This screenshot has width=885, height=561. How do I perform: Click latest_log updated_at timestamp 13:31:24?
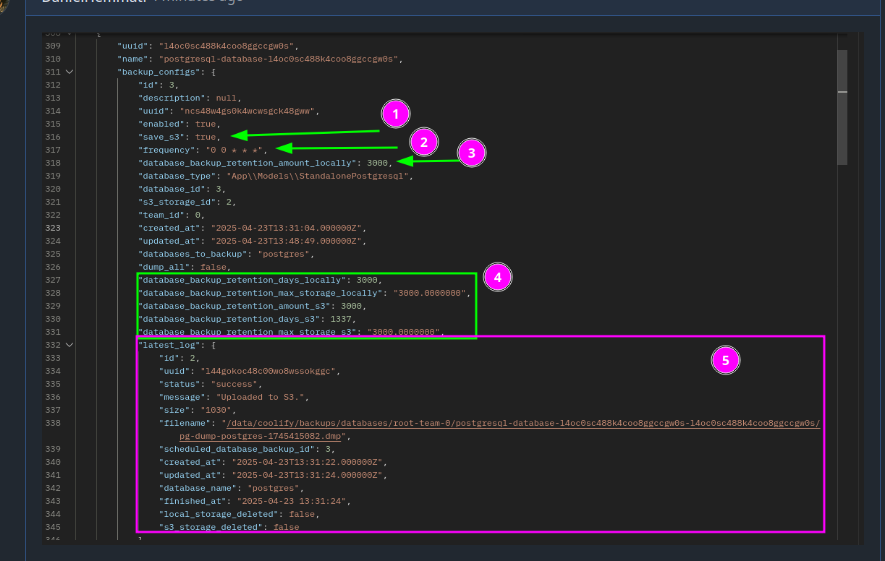tap(307, 475)
